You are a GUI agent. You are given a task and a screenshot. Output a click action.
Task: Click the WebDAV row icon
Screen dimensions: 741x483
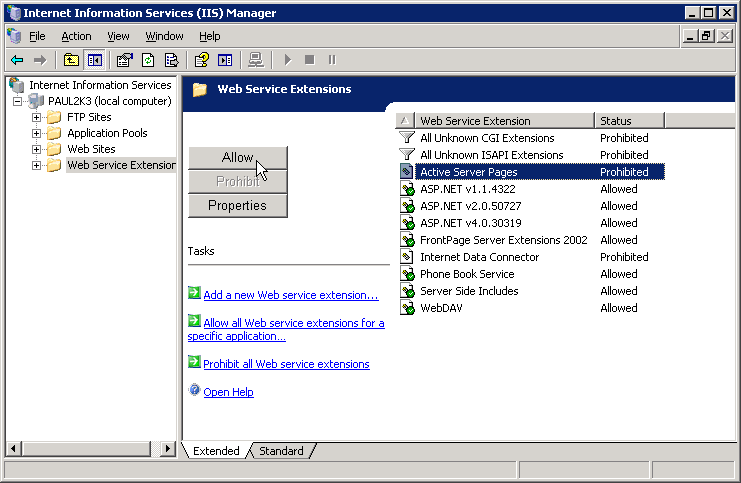[407, 308]
